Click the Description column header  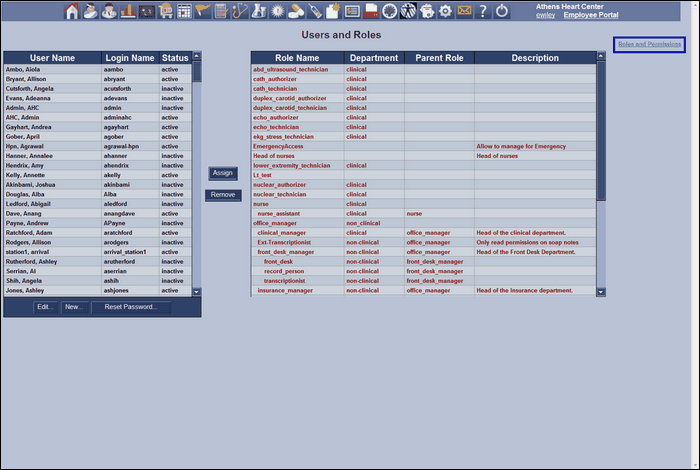[x=535, y=58]
